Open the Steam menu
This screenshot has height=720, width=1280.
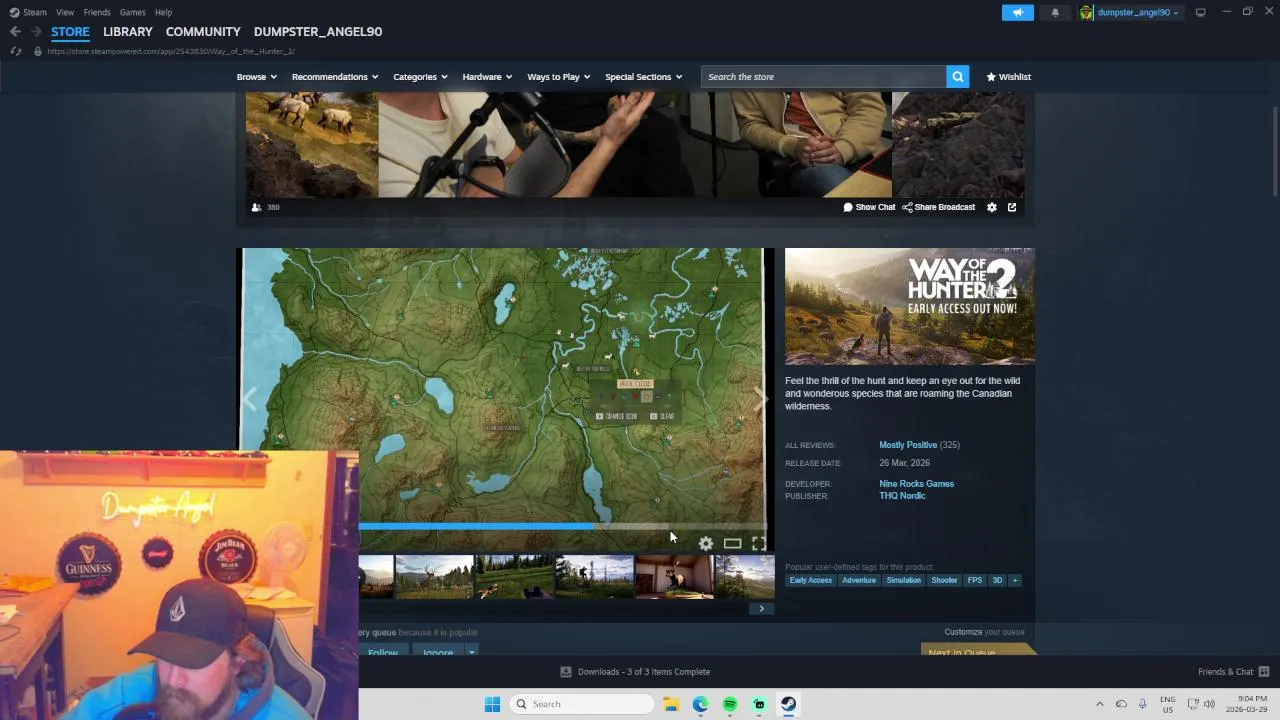click(x=35, y=12)
